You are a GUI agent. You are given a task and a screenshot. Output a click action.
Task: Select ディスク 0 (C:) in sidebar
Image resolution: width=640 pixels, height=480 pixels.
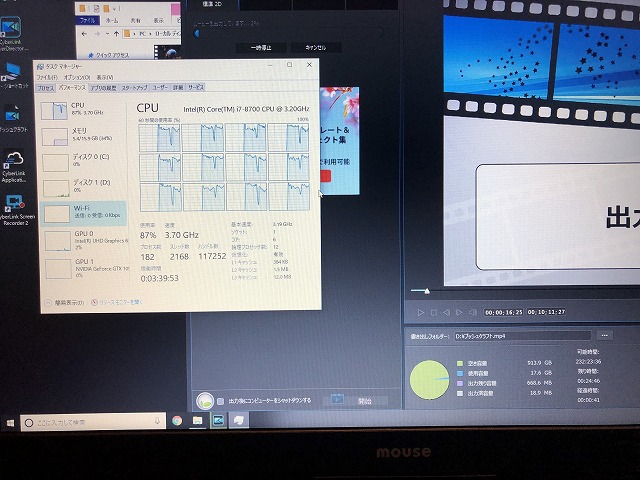pyautogui.click(x=83, y=162)
